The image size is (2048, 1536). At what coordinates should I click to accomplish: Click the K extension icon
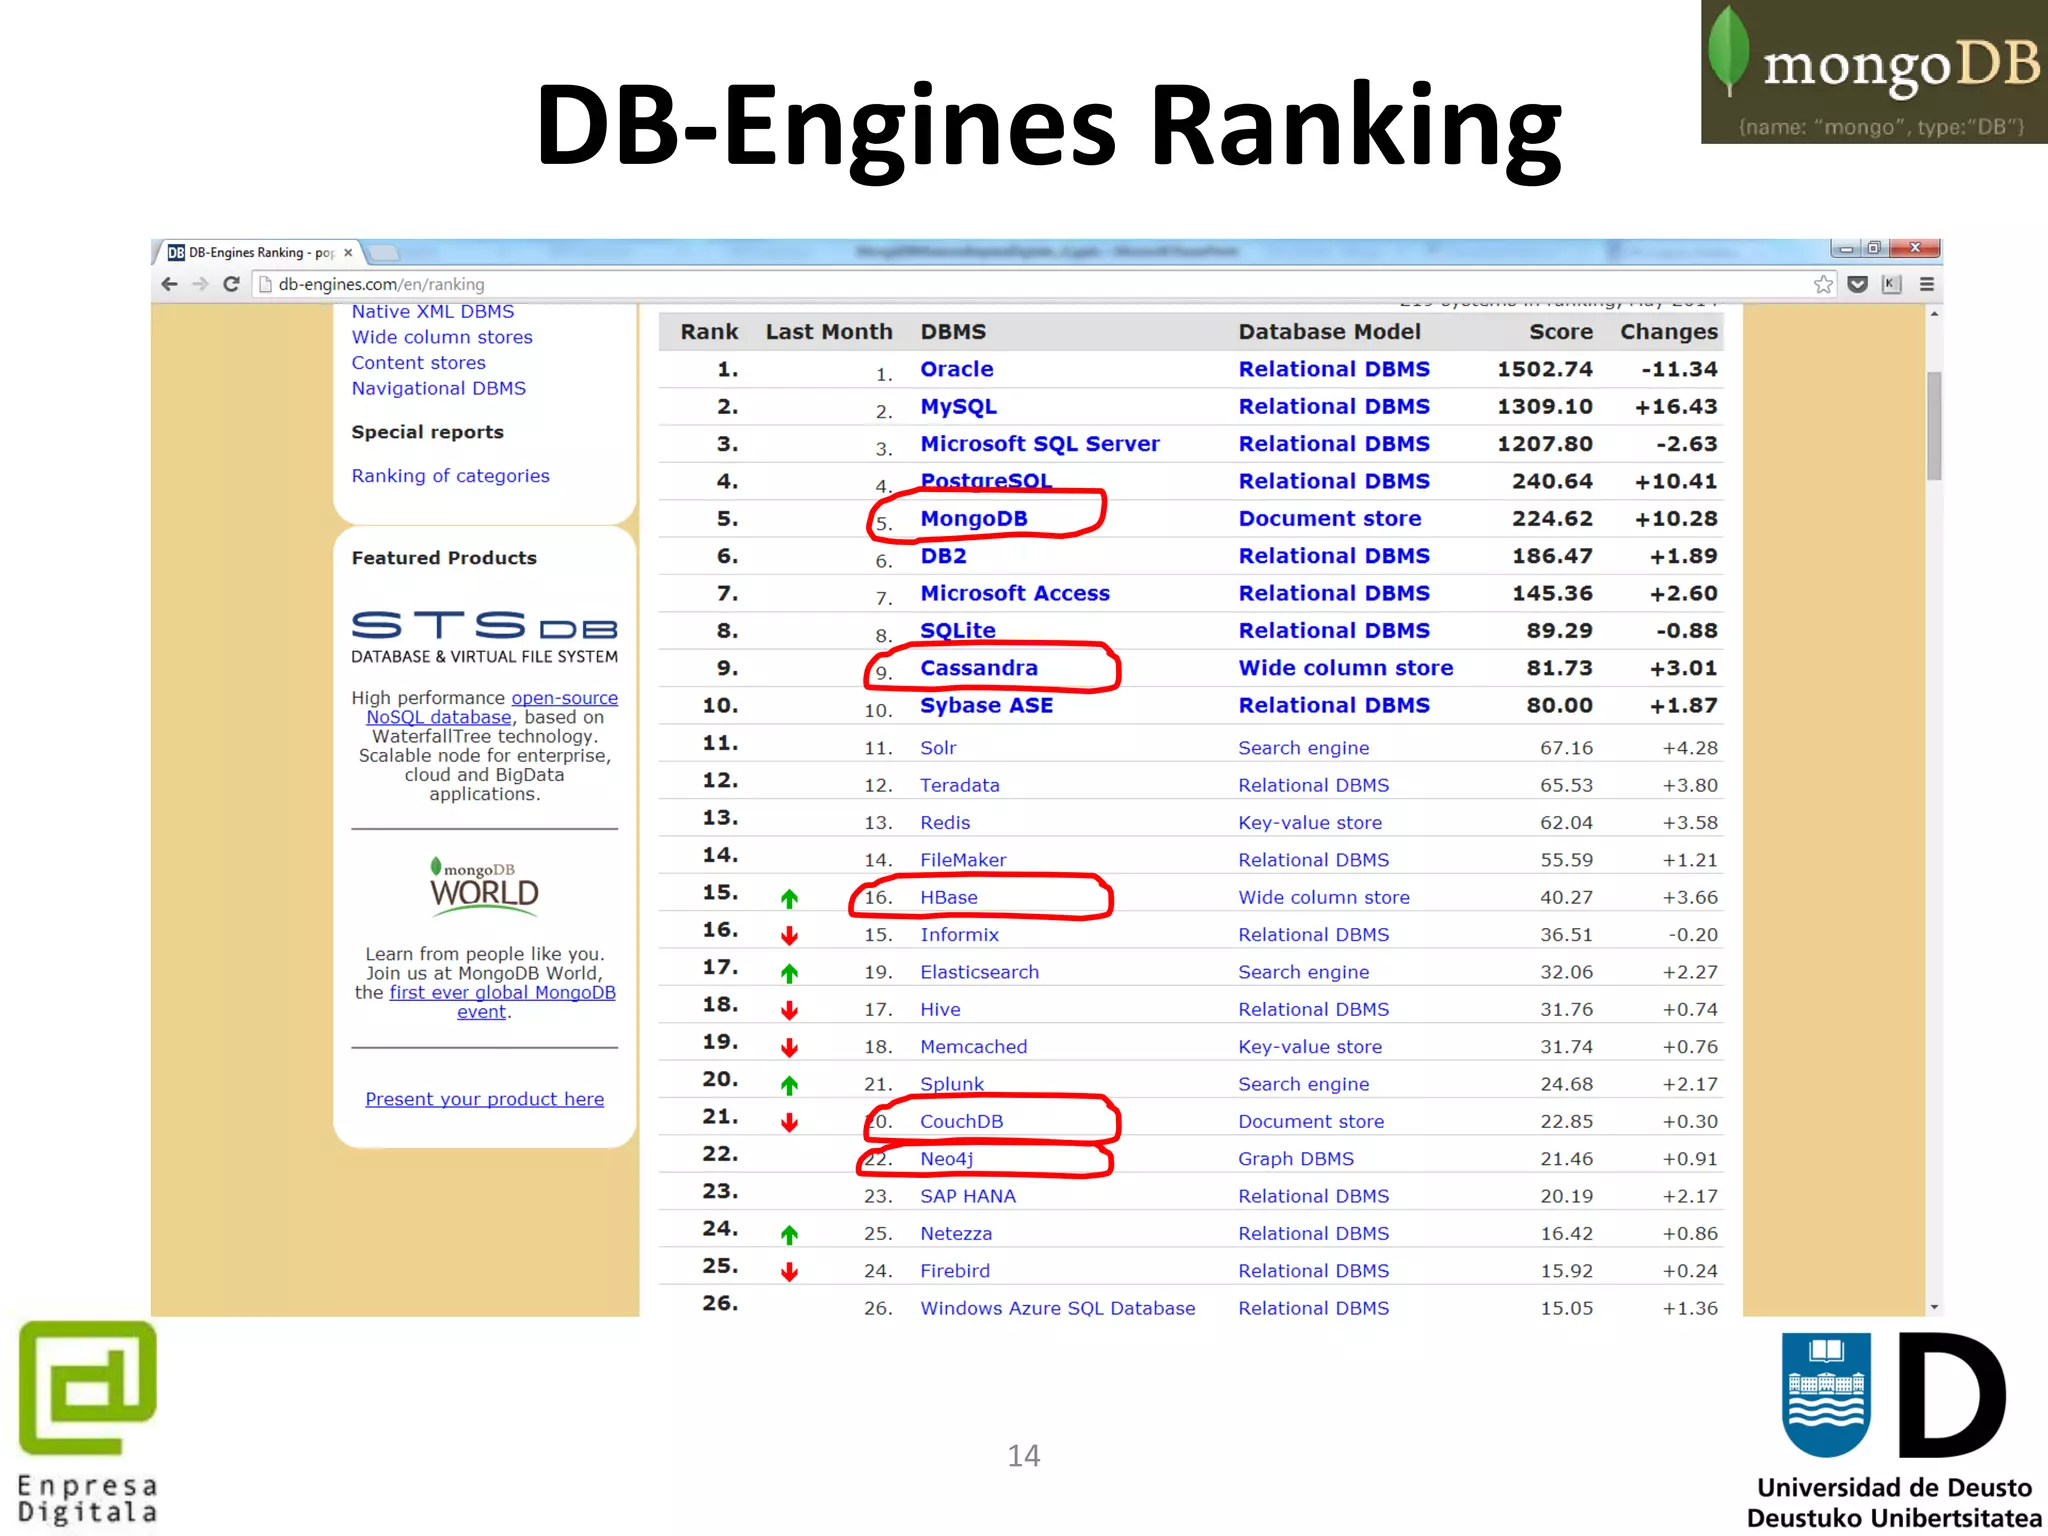coord(1891,284)
